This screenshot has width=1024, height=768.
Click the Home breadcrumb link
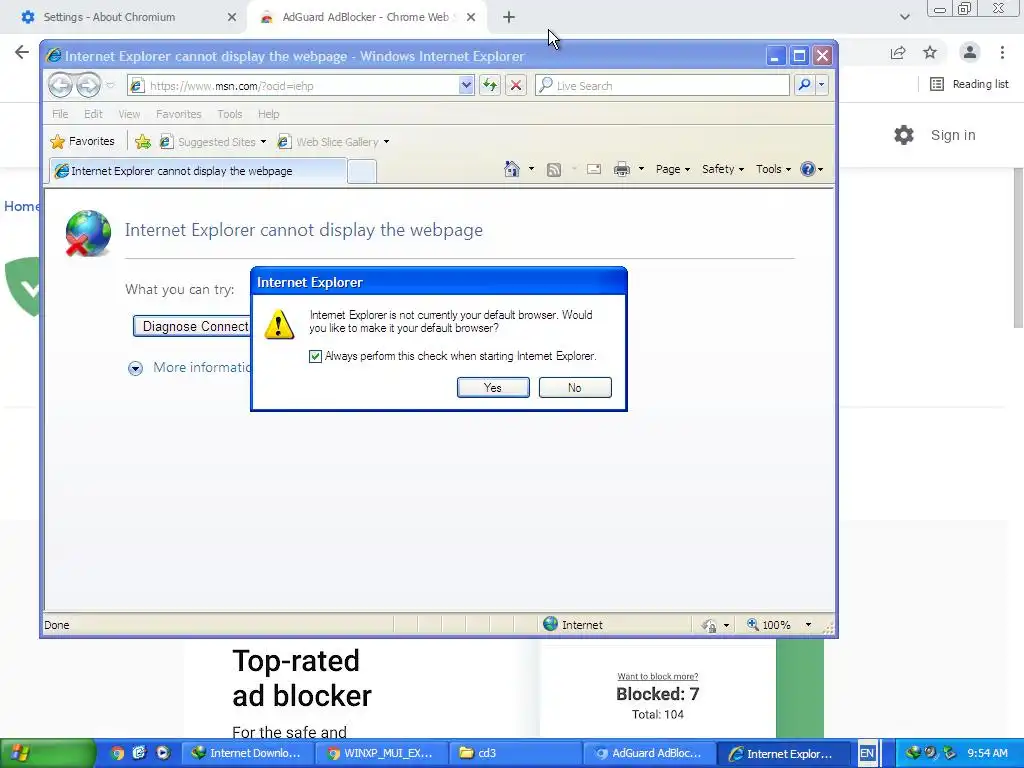[22, 206]
